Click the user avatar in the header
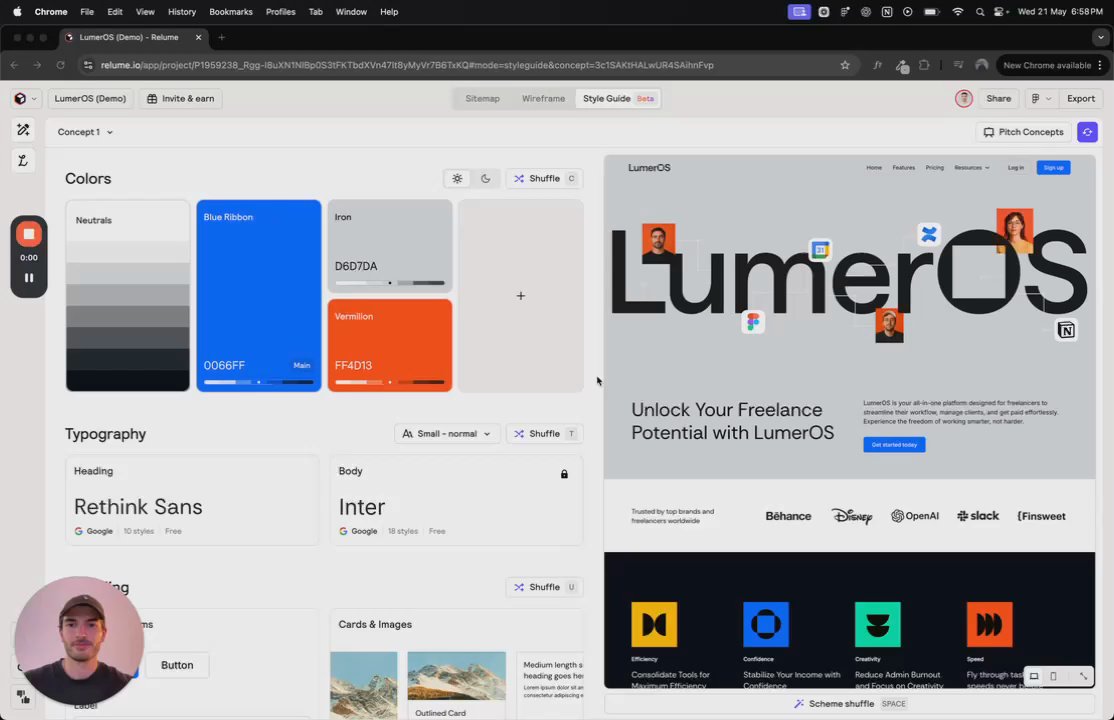 pyautogui.click(x=963, y=99)
